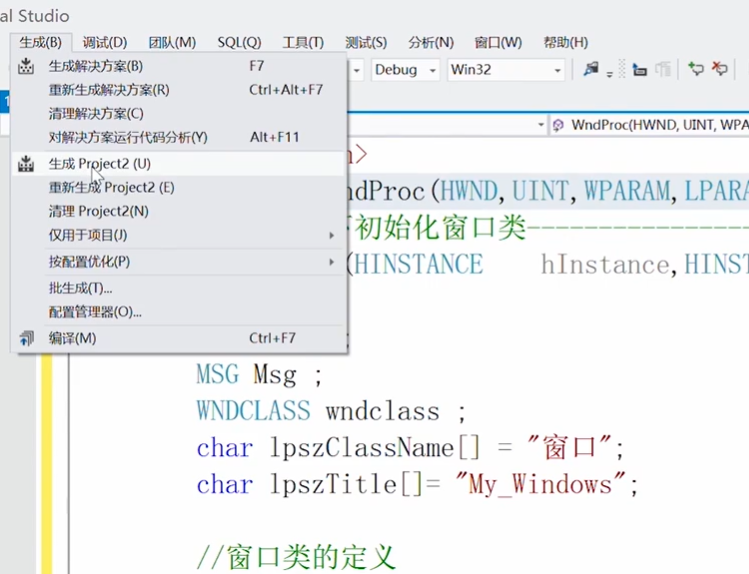Open 批生成(T)... batch build dialog
This screenshot has width=749, height=574.
click(x=179, y=288)
